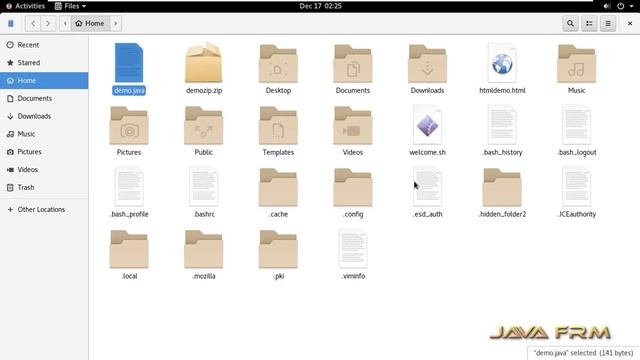Go forward with the forward arrow
640x360 pixels.
(x=48, y=24)
